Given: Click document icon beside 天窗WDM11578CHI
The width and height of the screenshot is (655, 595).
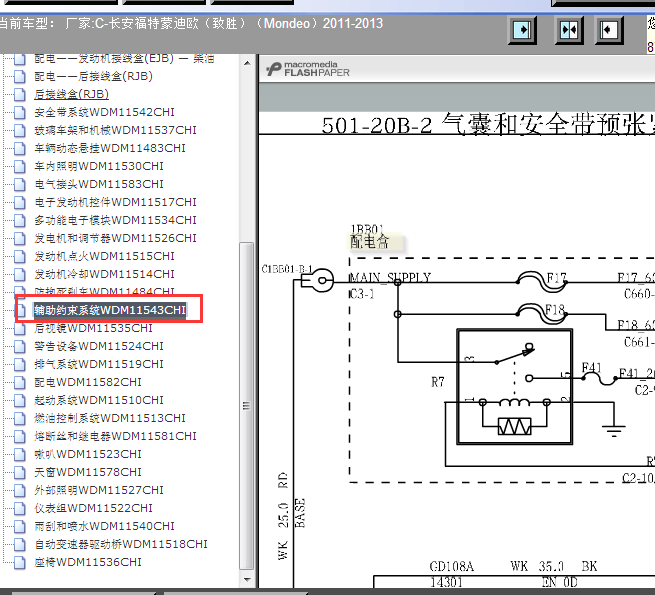Looking at the screenshot, I should coord(20,472).
